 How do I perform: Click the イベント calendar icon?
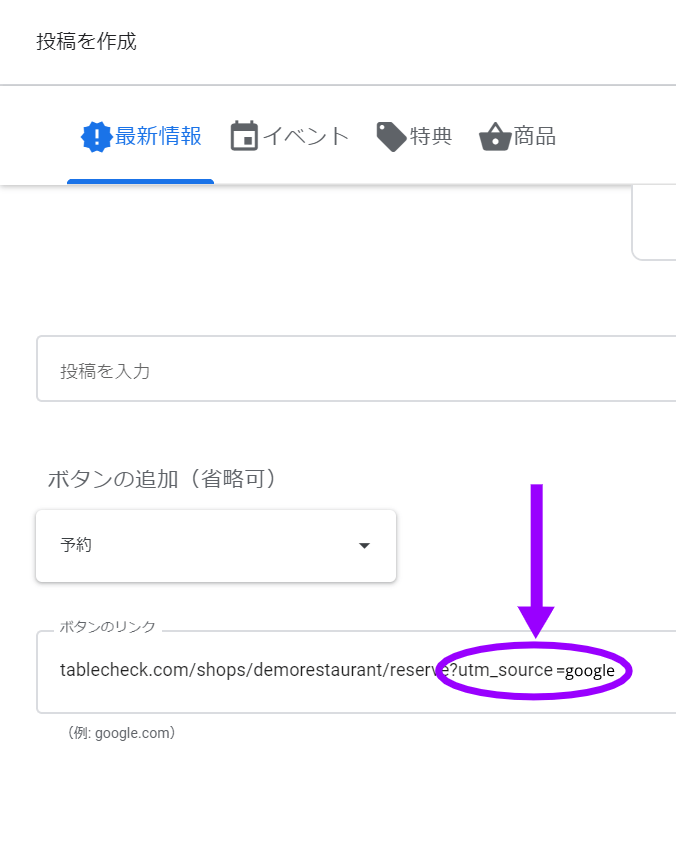[244, 137]
